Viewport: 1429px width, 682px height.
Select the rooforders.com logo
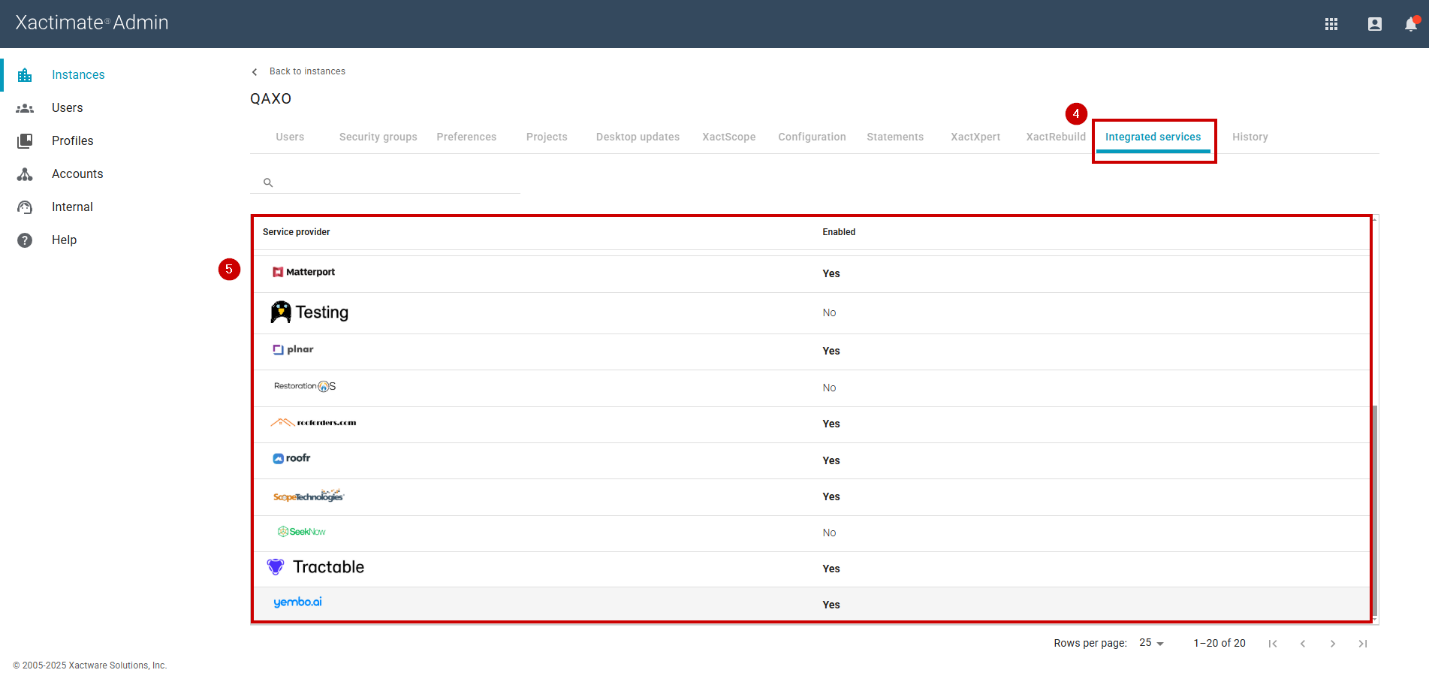click(x=313, y=422)
